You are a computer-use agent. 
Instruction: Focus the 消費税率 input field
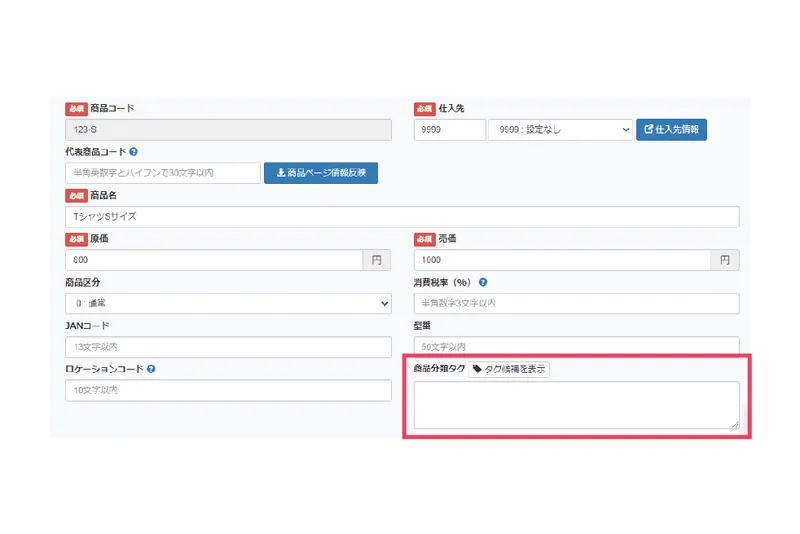coord(577,303)
